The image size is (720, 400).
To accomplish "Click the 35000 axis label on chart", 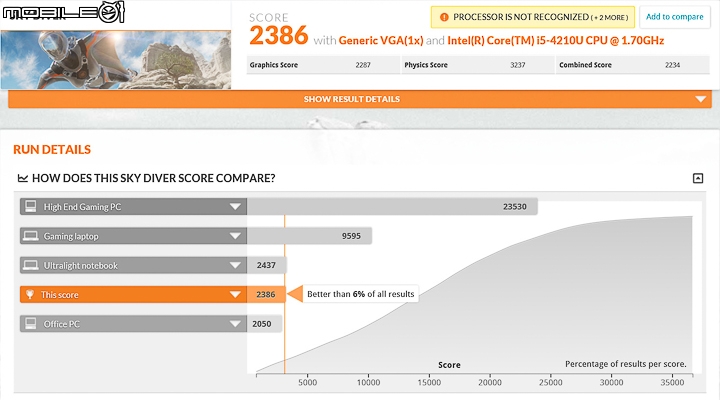I will coord(672,383).
